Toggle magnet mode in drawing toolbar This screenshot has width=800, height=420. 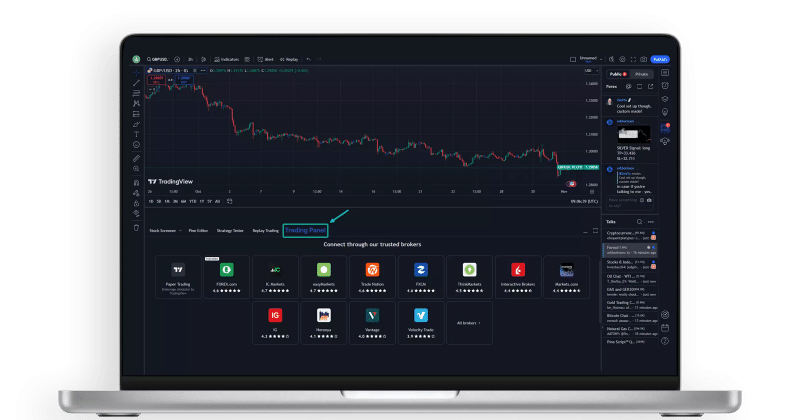136,182
